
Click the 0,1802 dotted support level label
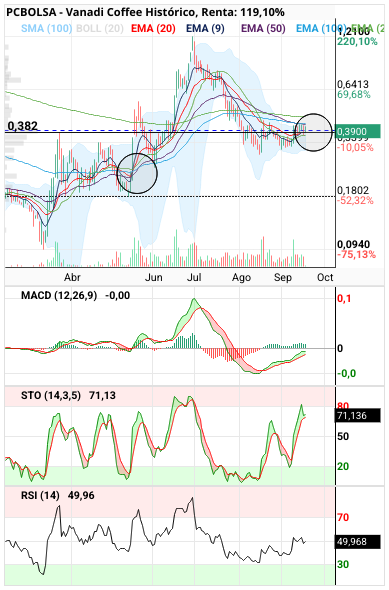coord(353,190)
